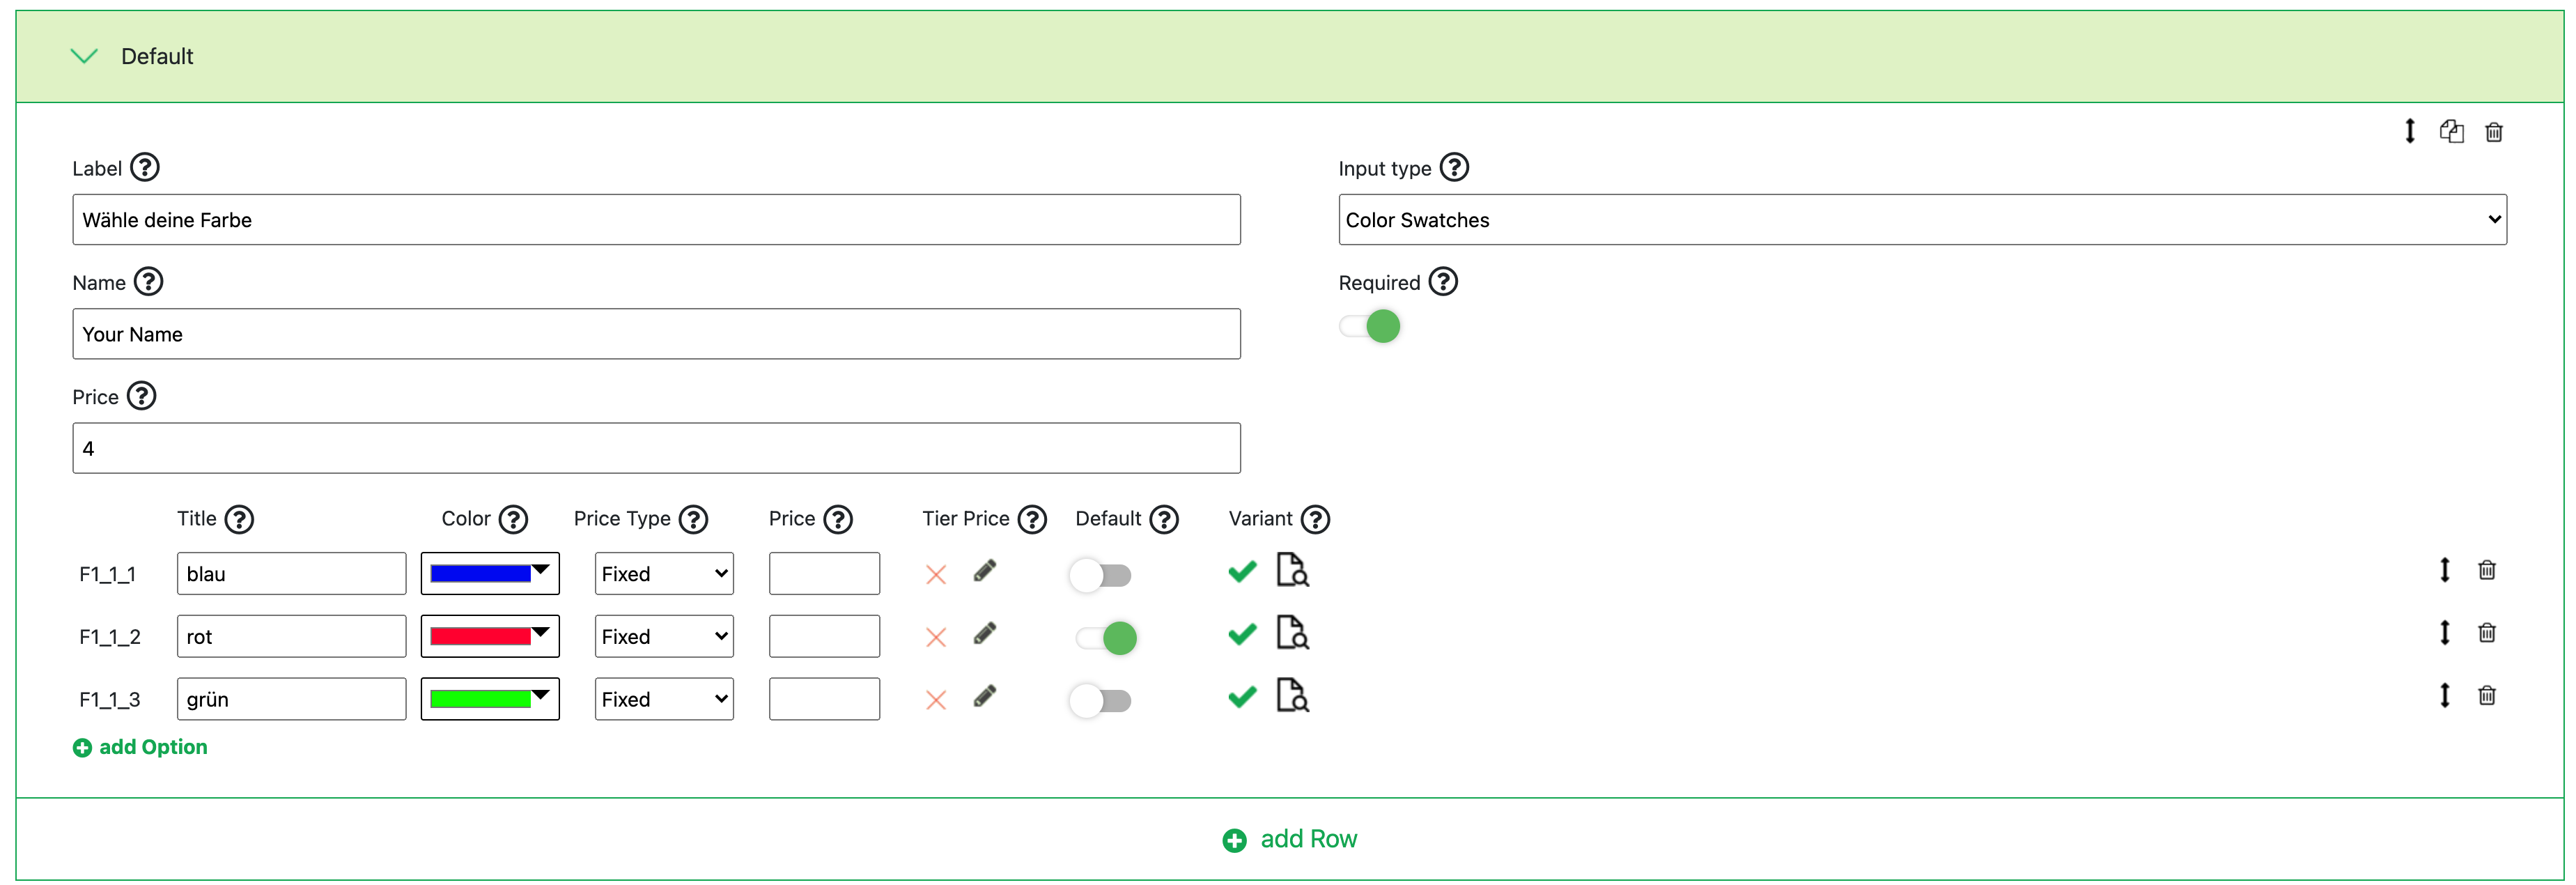
Task: Click the Label field Wähle deine Farbe
Action: [x=656, y=220]
